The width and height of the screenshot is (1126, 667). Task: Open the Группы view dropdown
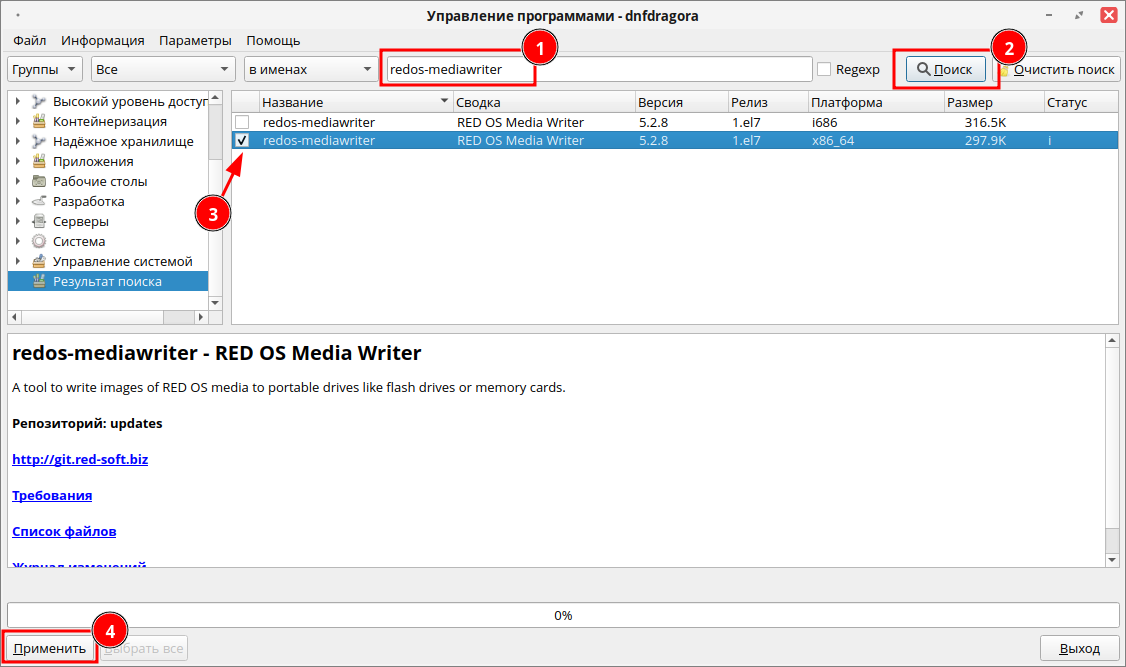coord(45,70)
